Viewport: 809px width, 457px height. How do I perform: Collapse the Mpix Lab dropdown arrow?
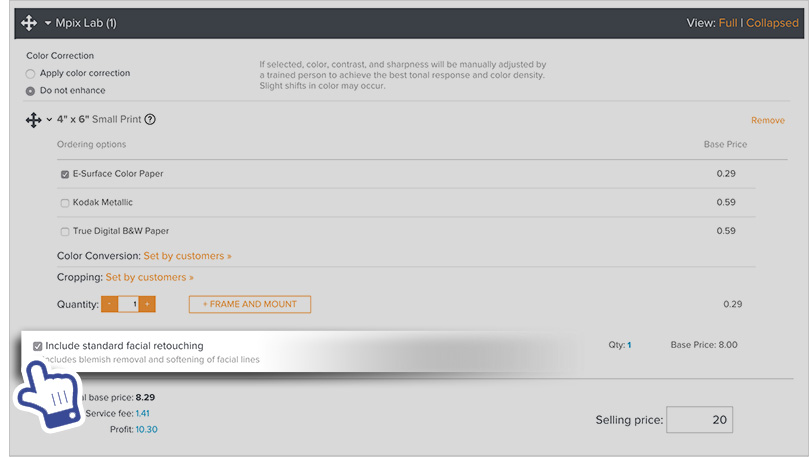[47, 23]
